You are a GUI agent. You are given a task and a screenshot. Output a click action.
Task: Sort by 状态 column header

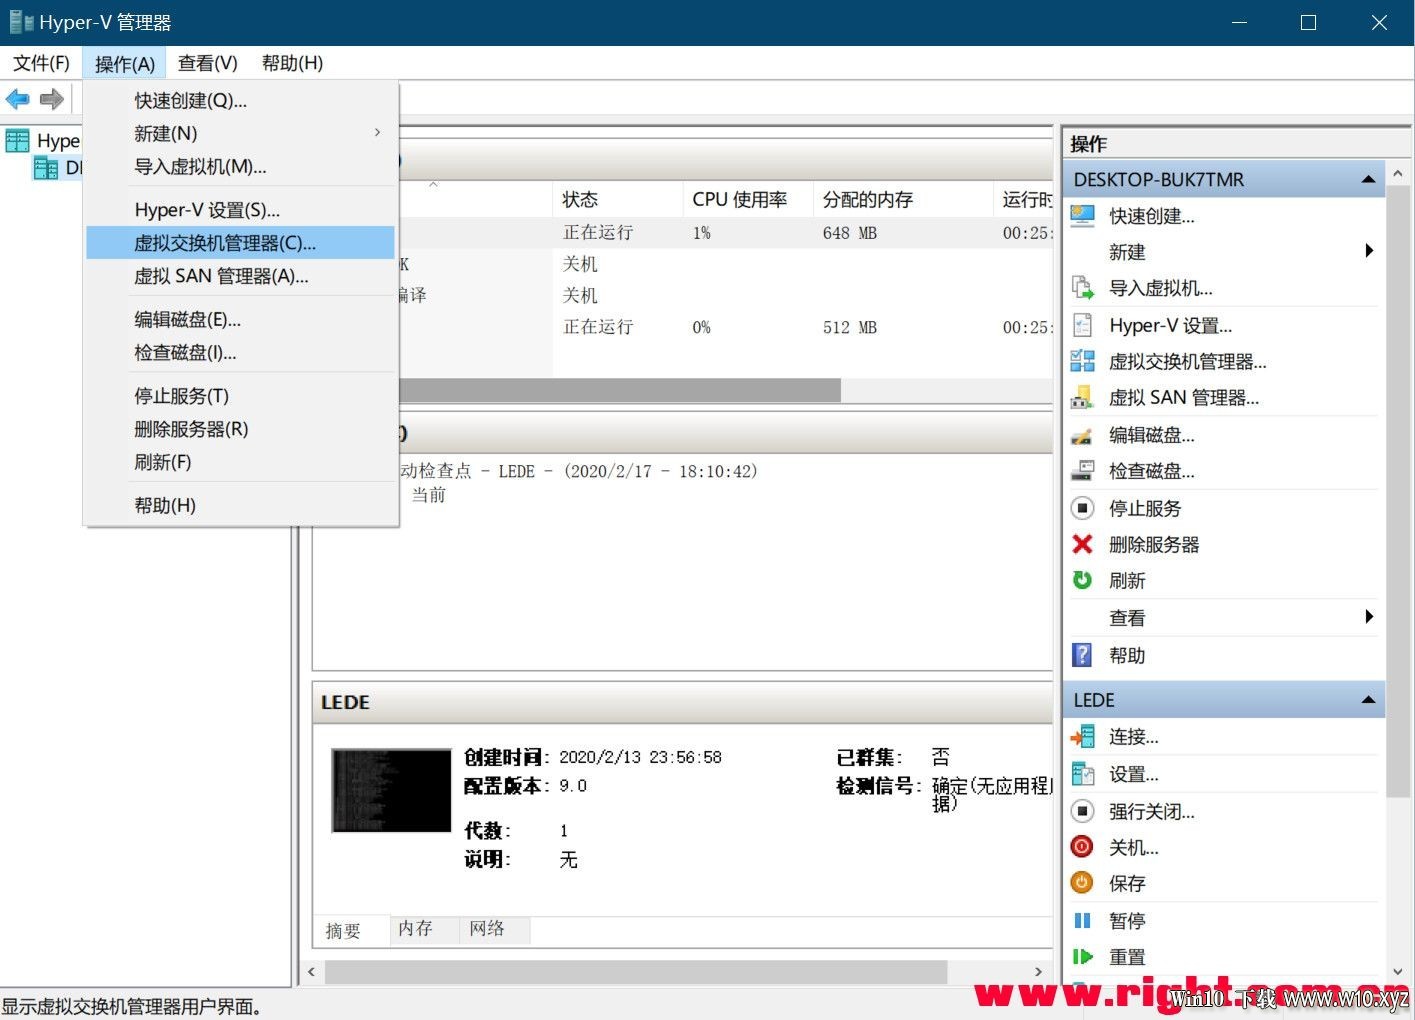[617, 199]
